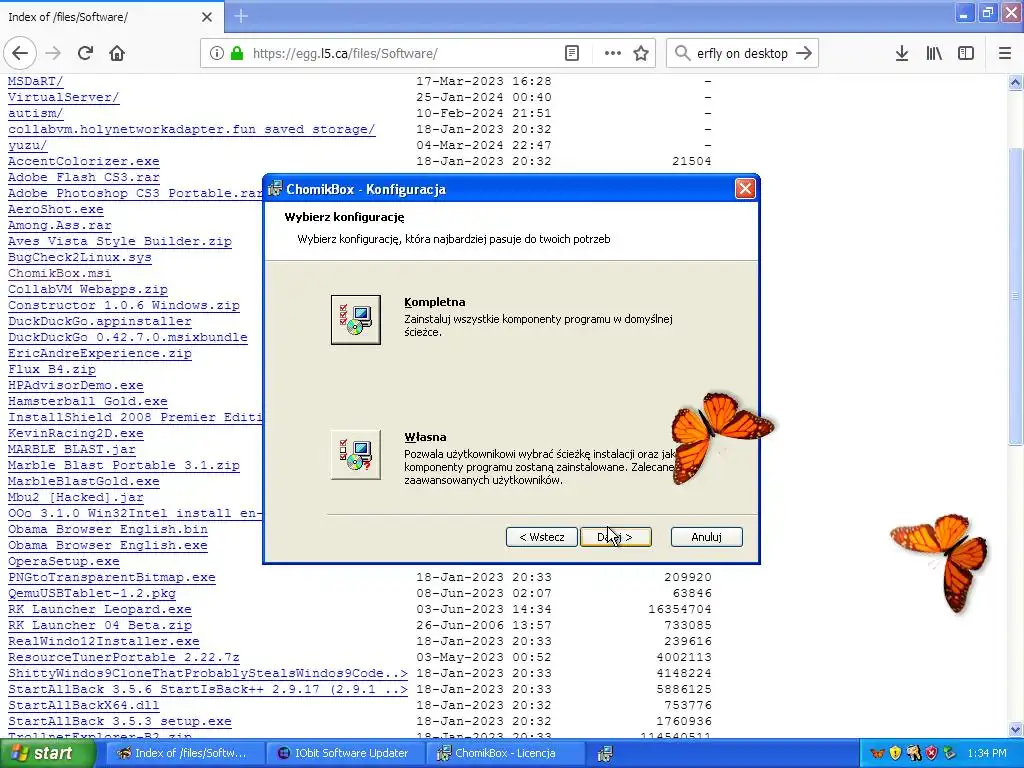Click the green secure padlock icon
The width and height of the screenshot is (1024, 768).
(236, 54)
